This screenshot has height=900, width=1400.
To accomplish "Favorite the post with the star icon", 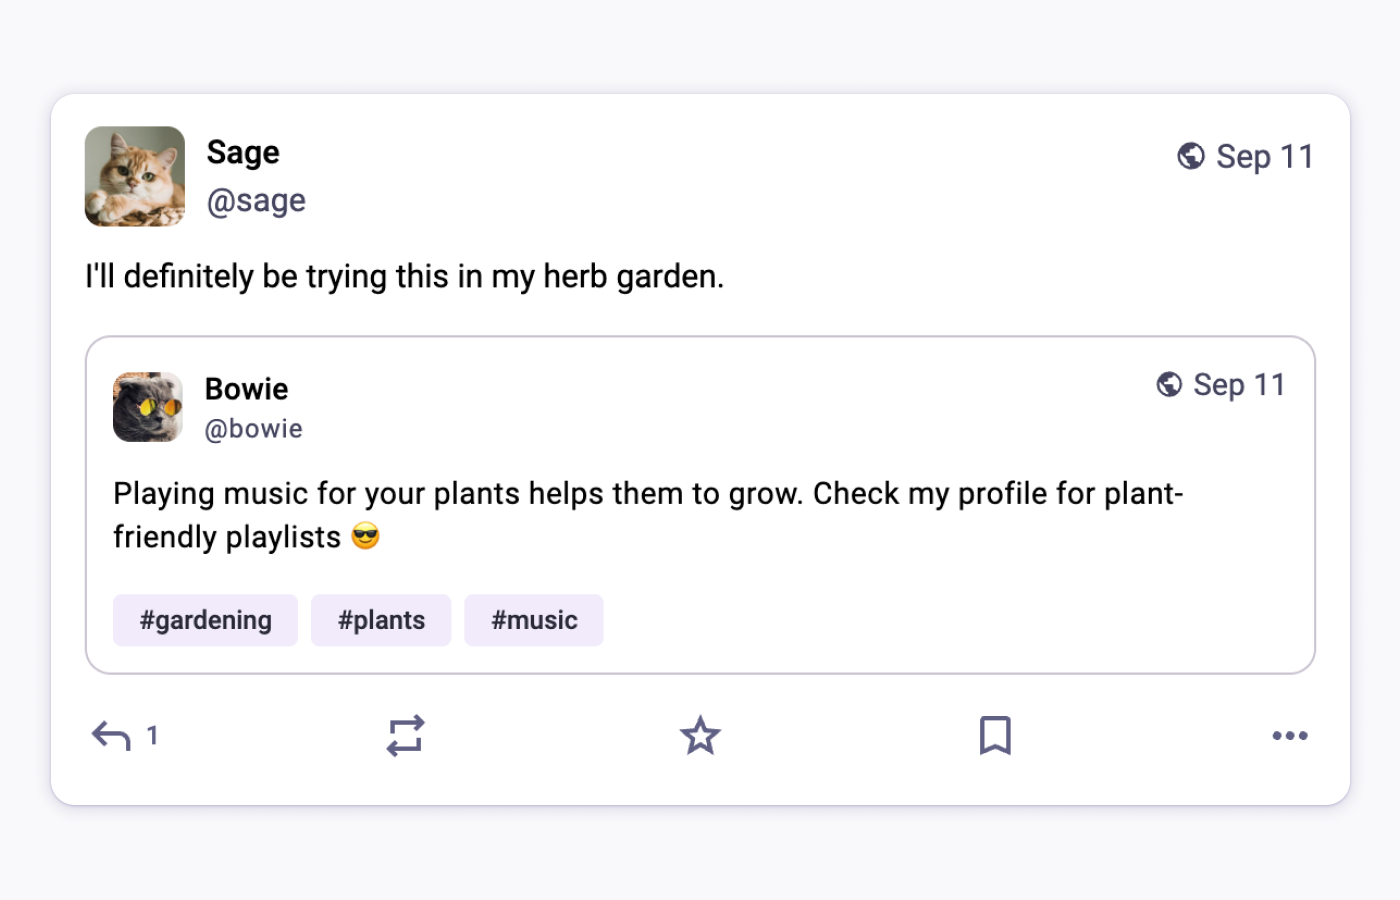I will click(x=700, y=735).
